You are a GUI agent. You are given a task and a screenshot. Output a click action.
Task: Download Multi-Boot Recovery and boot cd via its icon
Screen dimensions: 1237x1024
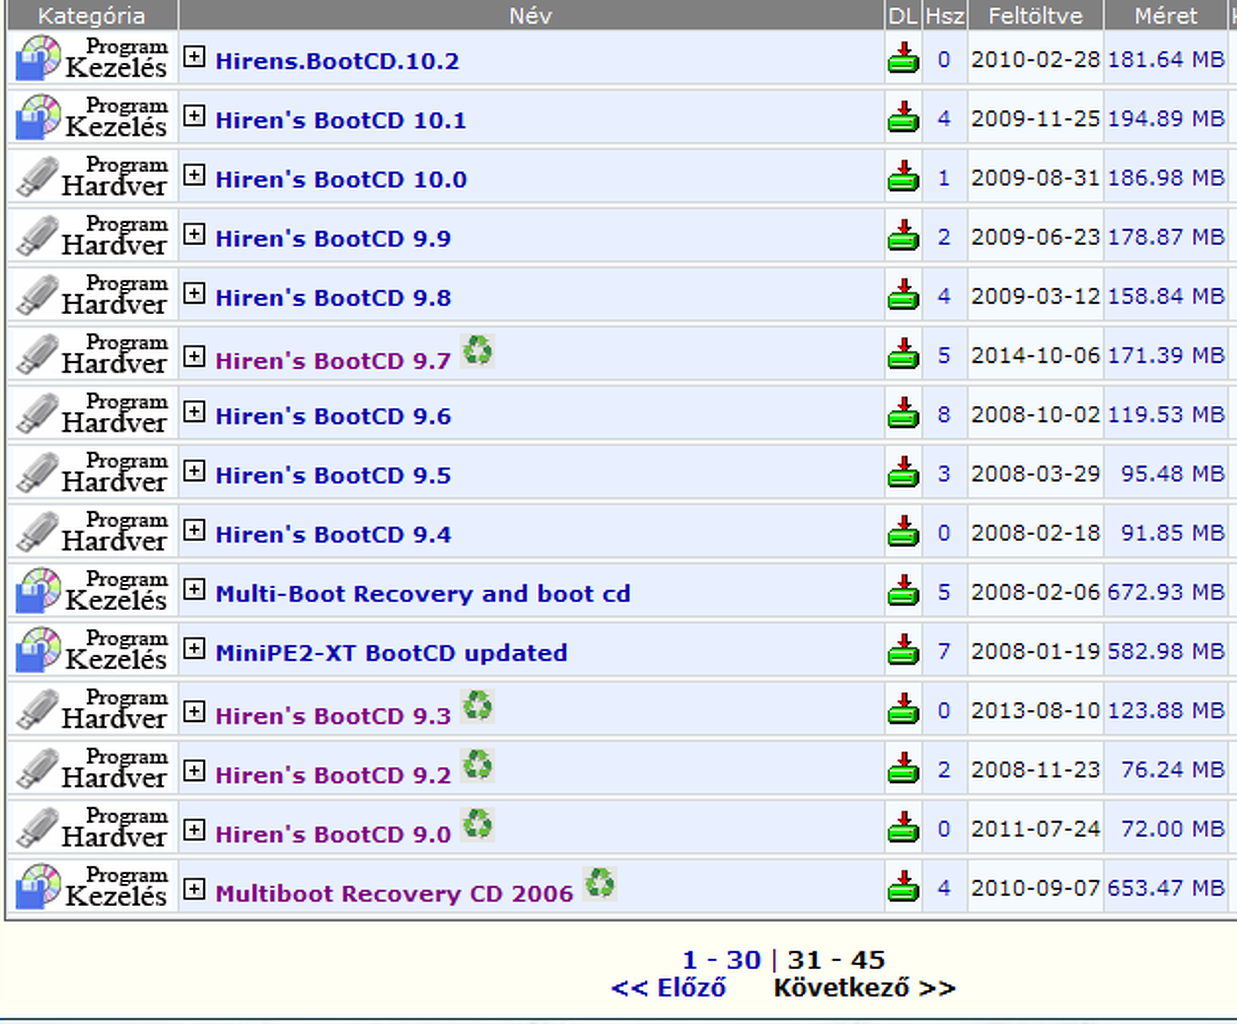point(903,589)
